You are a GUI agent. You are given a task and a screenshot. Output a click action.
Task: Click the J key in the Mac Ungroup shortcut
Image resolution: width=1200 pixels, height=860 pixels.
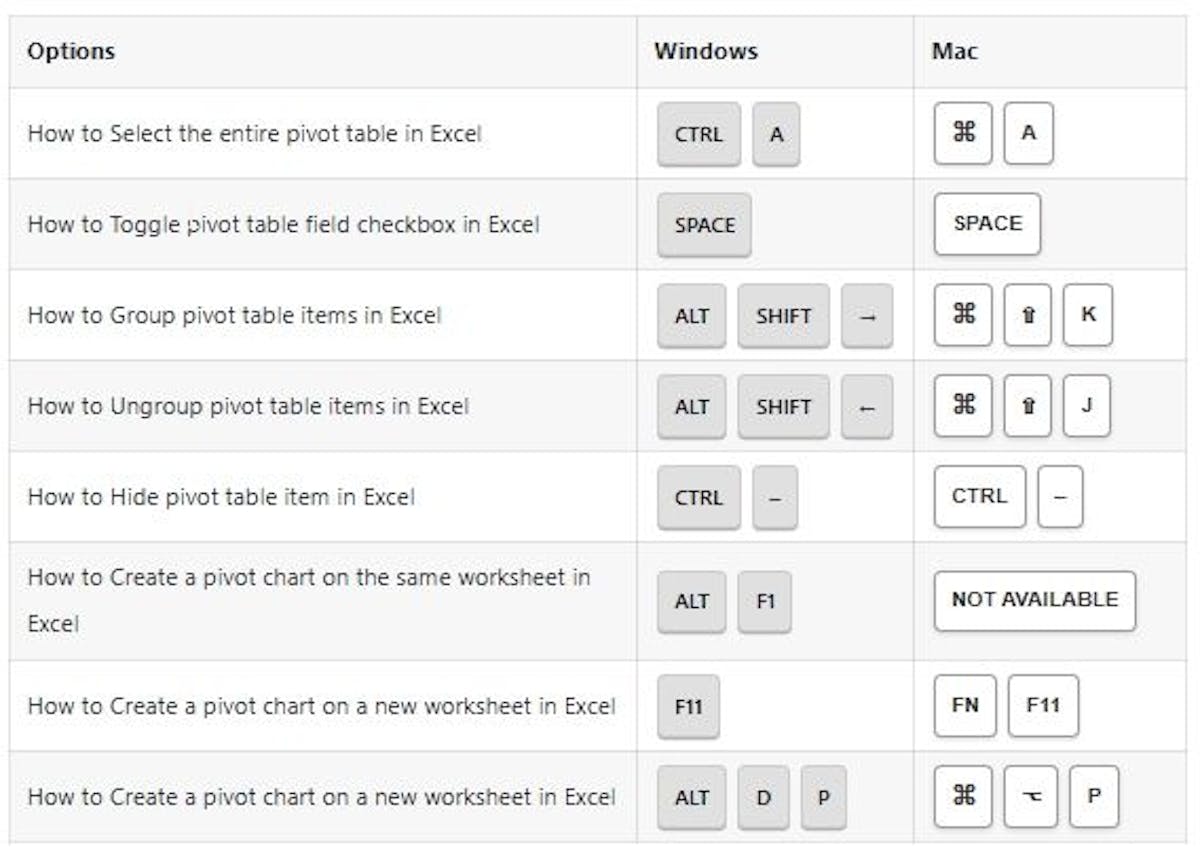pos(1087,406)
